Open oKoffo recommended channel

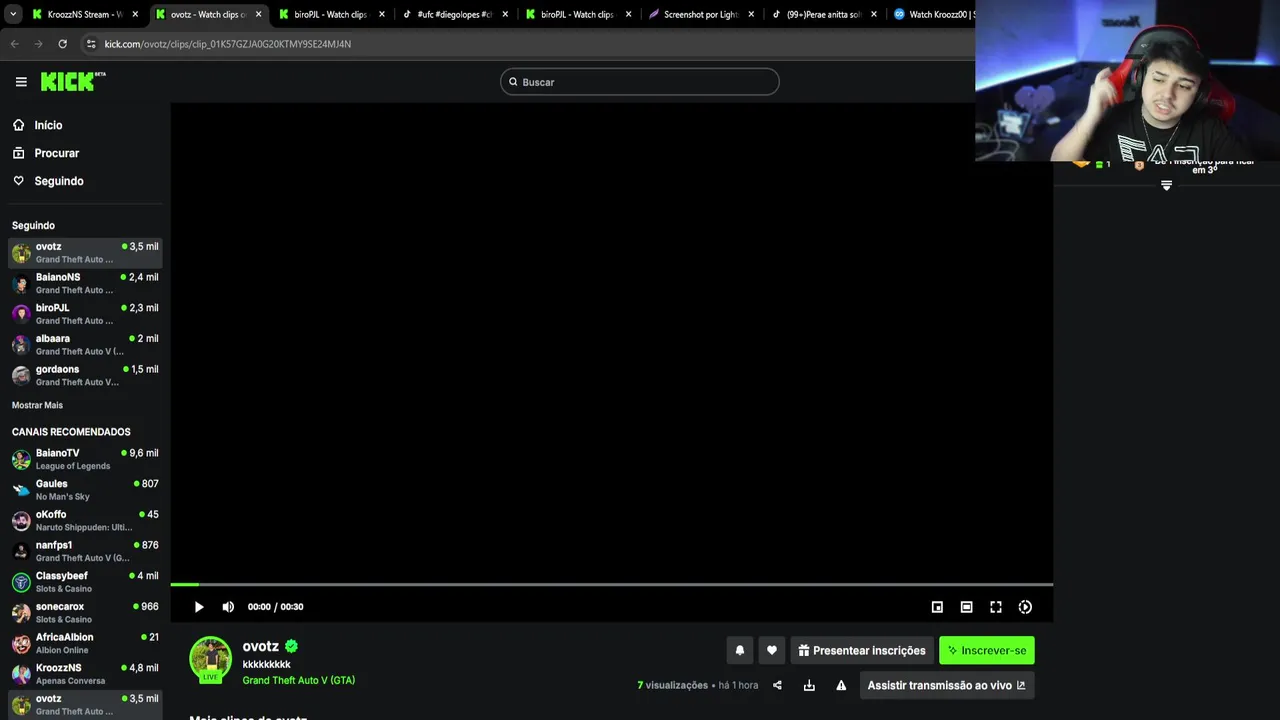click(85, 520)
